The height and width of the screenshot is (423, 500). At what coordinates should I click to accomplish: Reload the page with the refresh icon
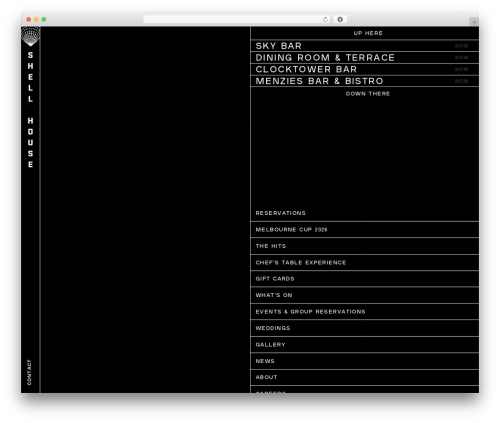pyautogui.click(x=325, y=20)
